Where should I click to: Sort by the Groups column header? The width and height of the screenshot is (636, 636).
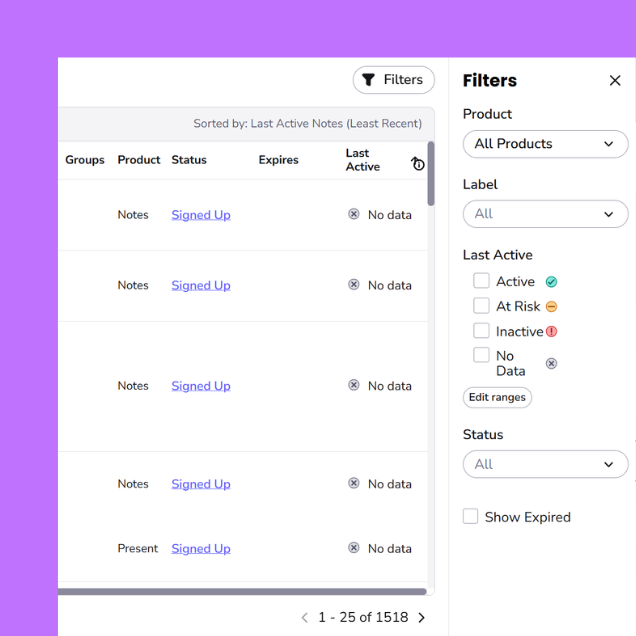point(85,160)
